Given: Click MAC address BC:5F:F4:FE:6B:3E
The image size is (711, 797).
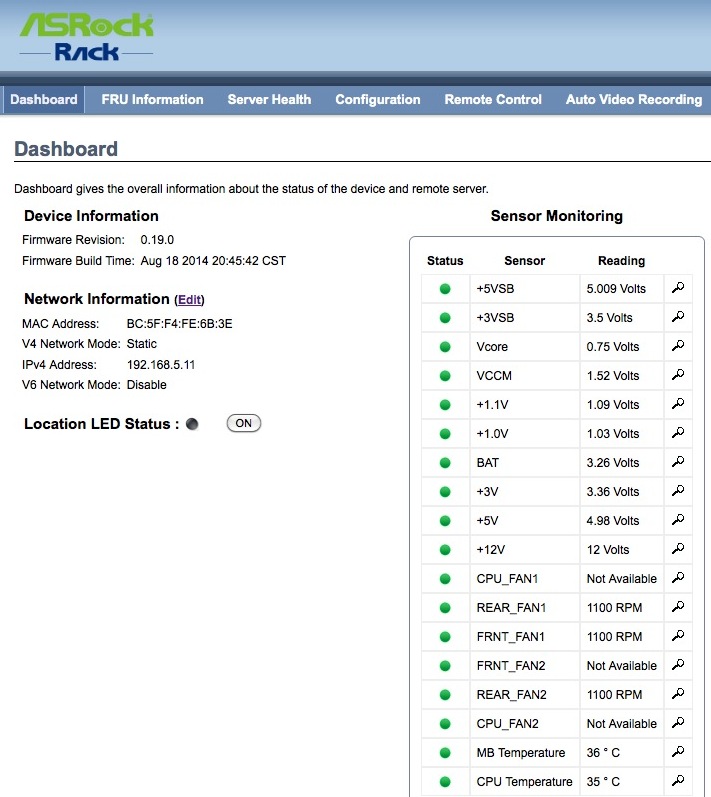Looking at the screenshot, I should coord(179,324).
